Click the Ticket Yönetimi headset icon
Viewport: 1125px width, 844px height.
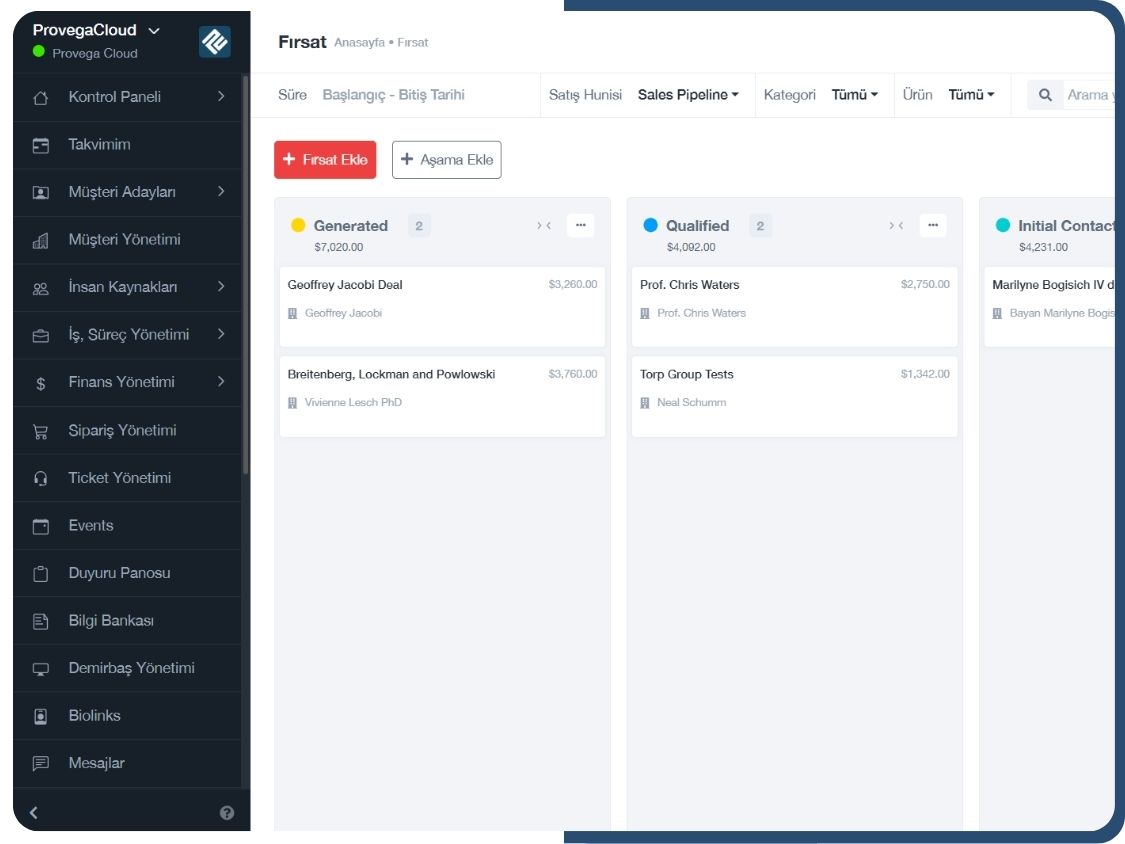[41, 478]
